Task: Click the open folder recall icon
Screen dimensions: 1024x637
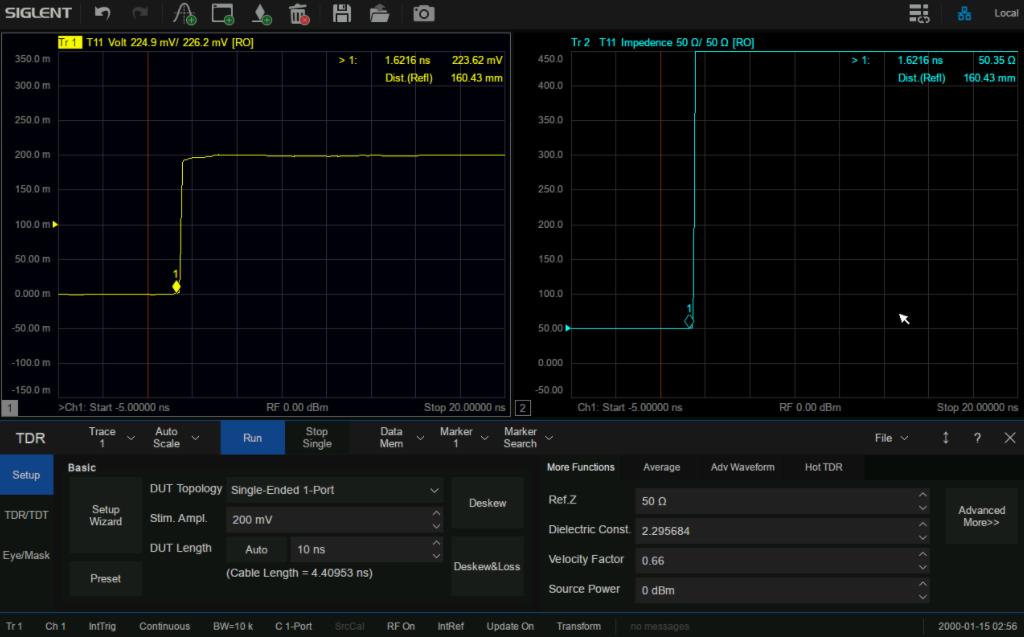Action: tap(379, 13)
